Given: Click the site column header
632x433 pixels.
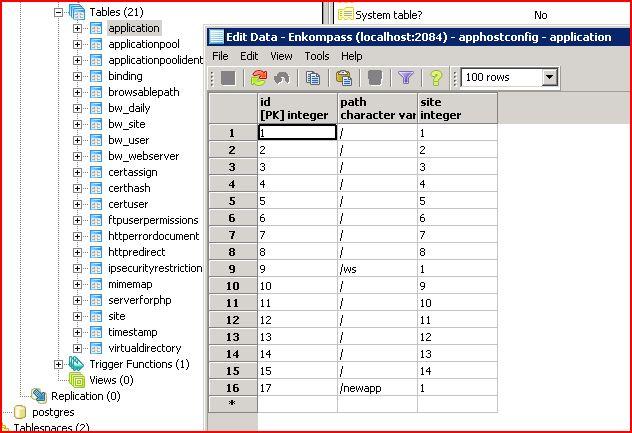Looking at the screenshot, I should [457, 108].
